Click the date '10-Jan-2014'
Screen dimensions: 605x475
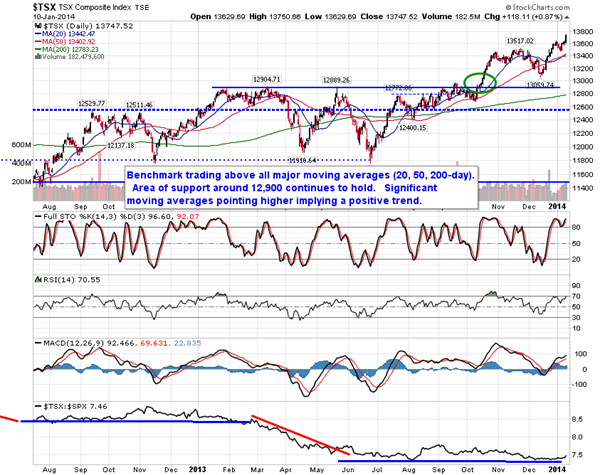54,17
